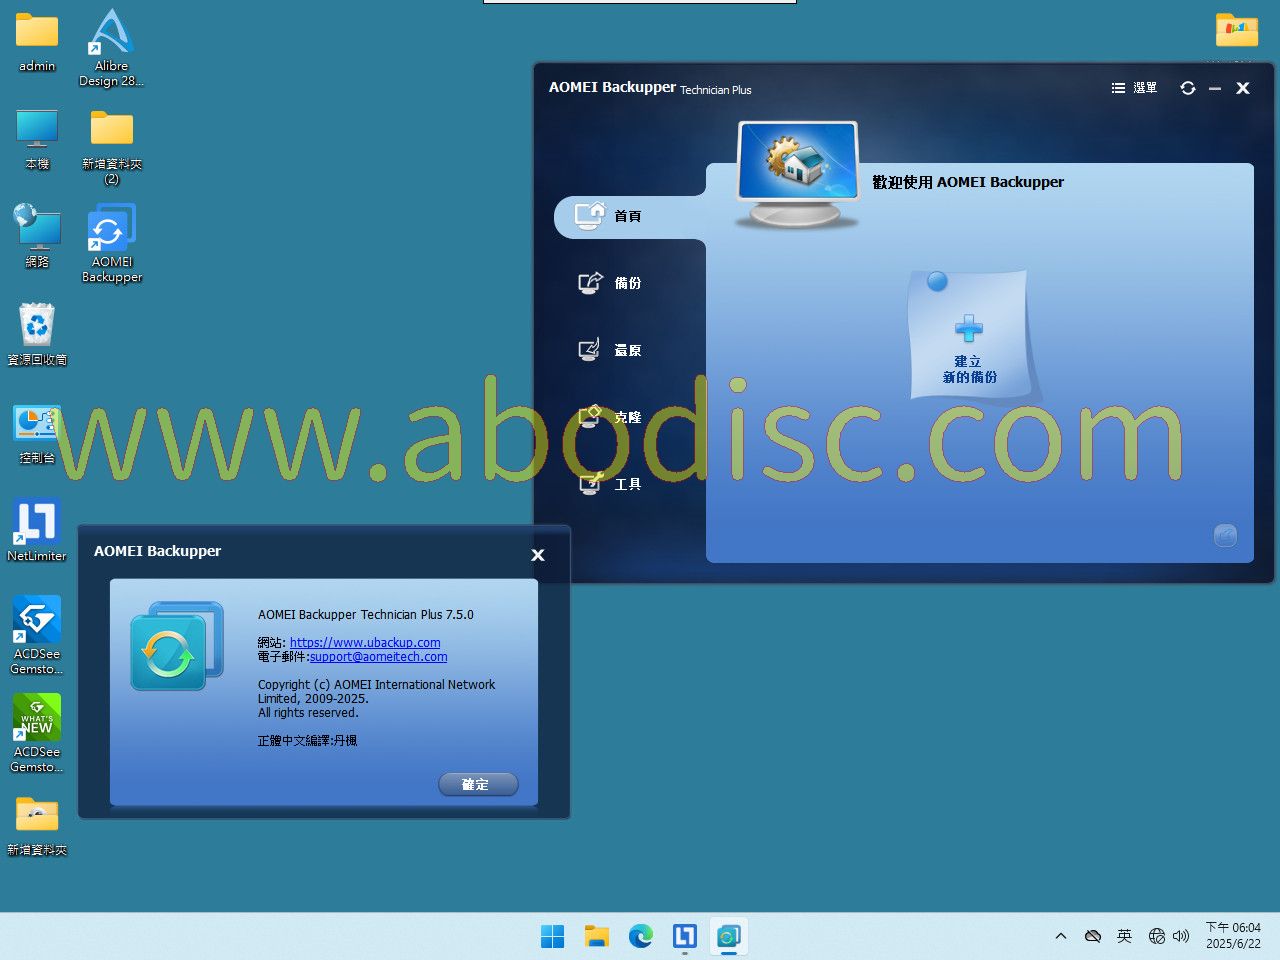Open the https://www.ubackup.com link
This screenshot has height=960, width=1280.
[365, 643]
